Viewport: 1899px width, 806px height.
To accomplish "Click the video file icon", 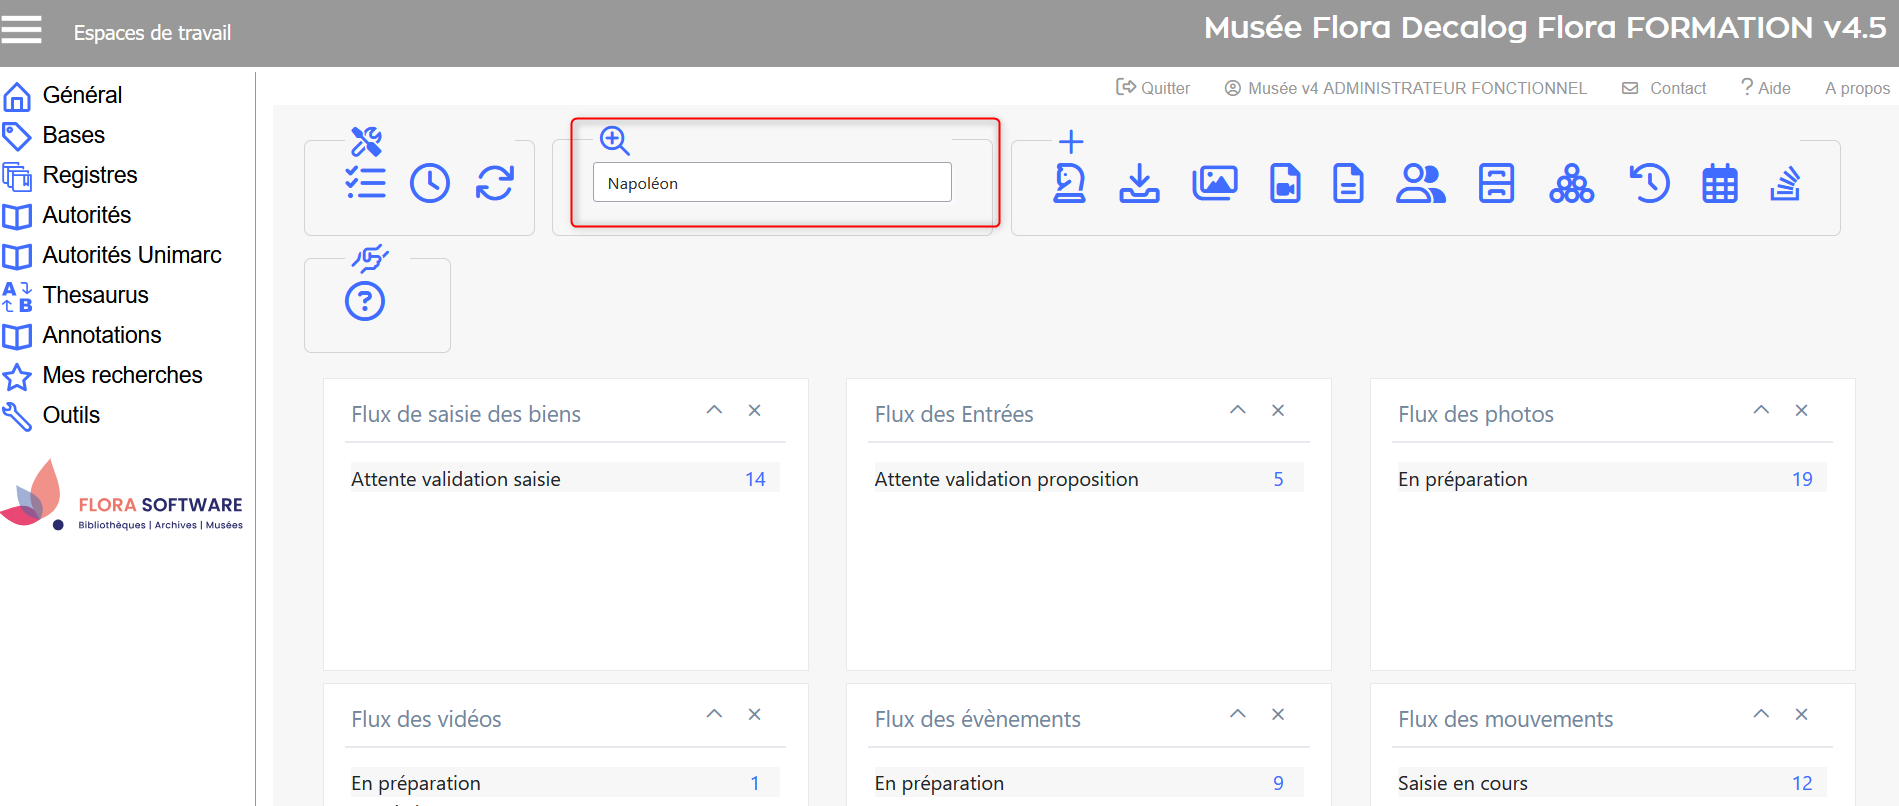I will pos(1285,183).
